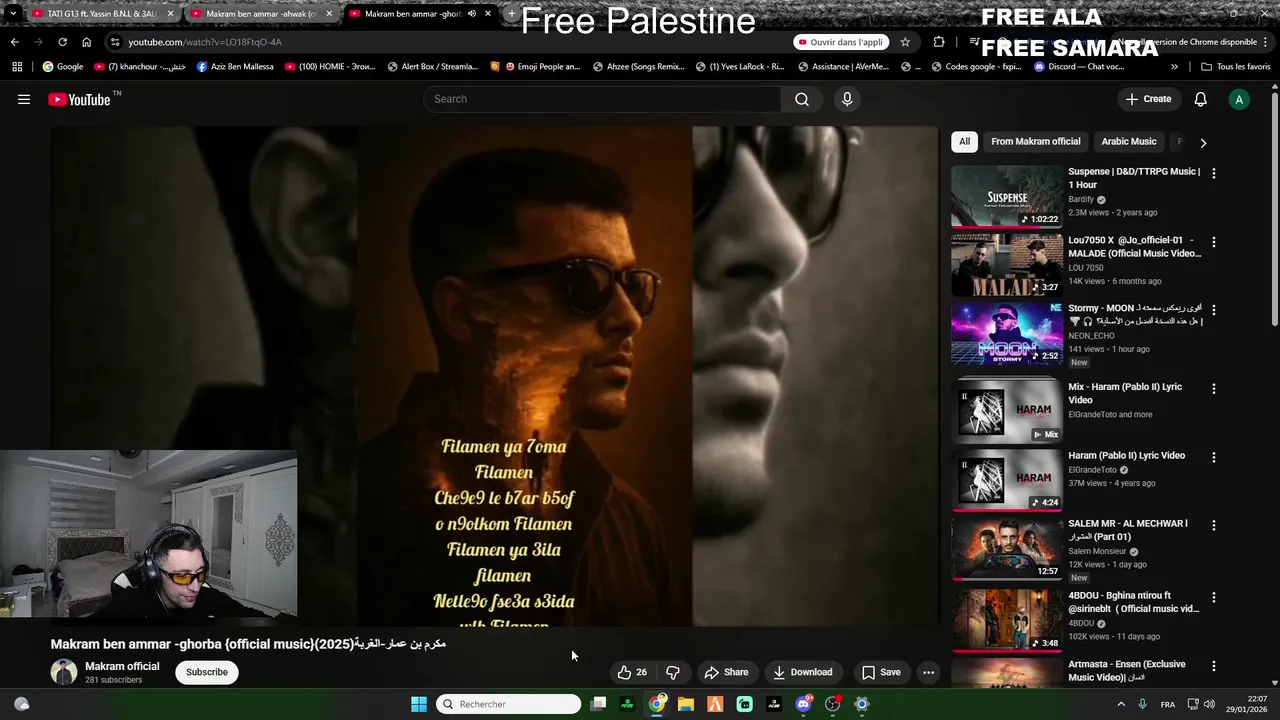Open Windows Start menu

point(419,704)
